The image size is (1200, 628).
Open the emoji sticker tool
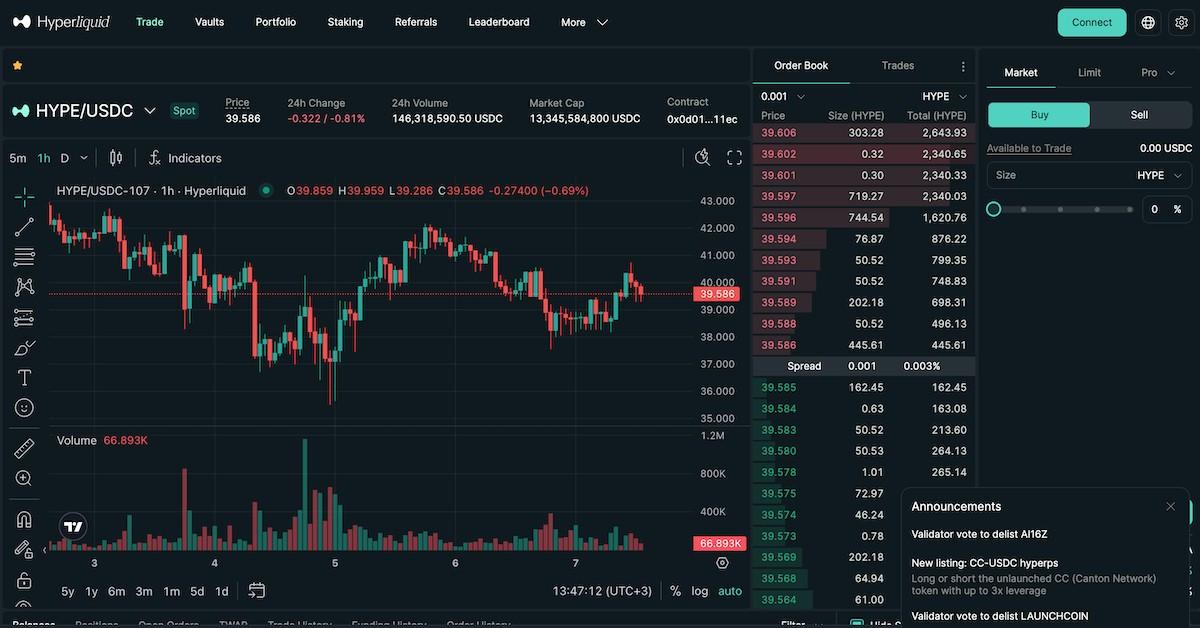[24, 408]
